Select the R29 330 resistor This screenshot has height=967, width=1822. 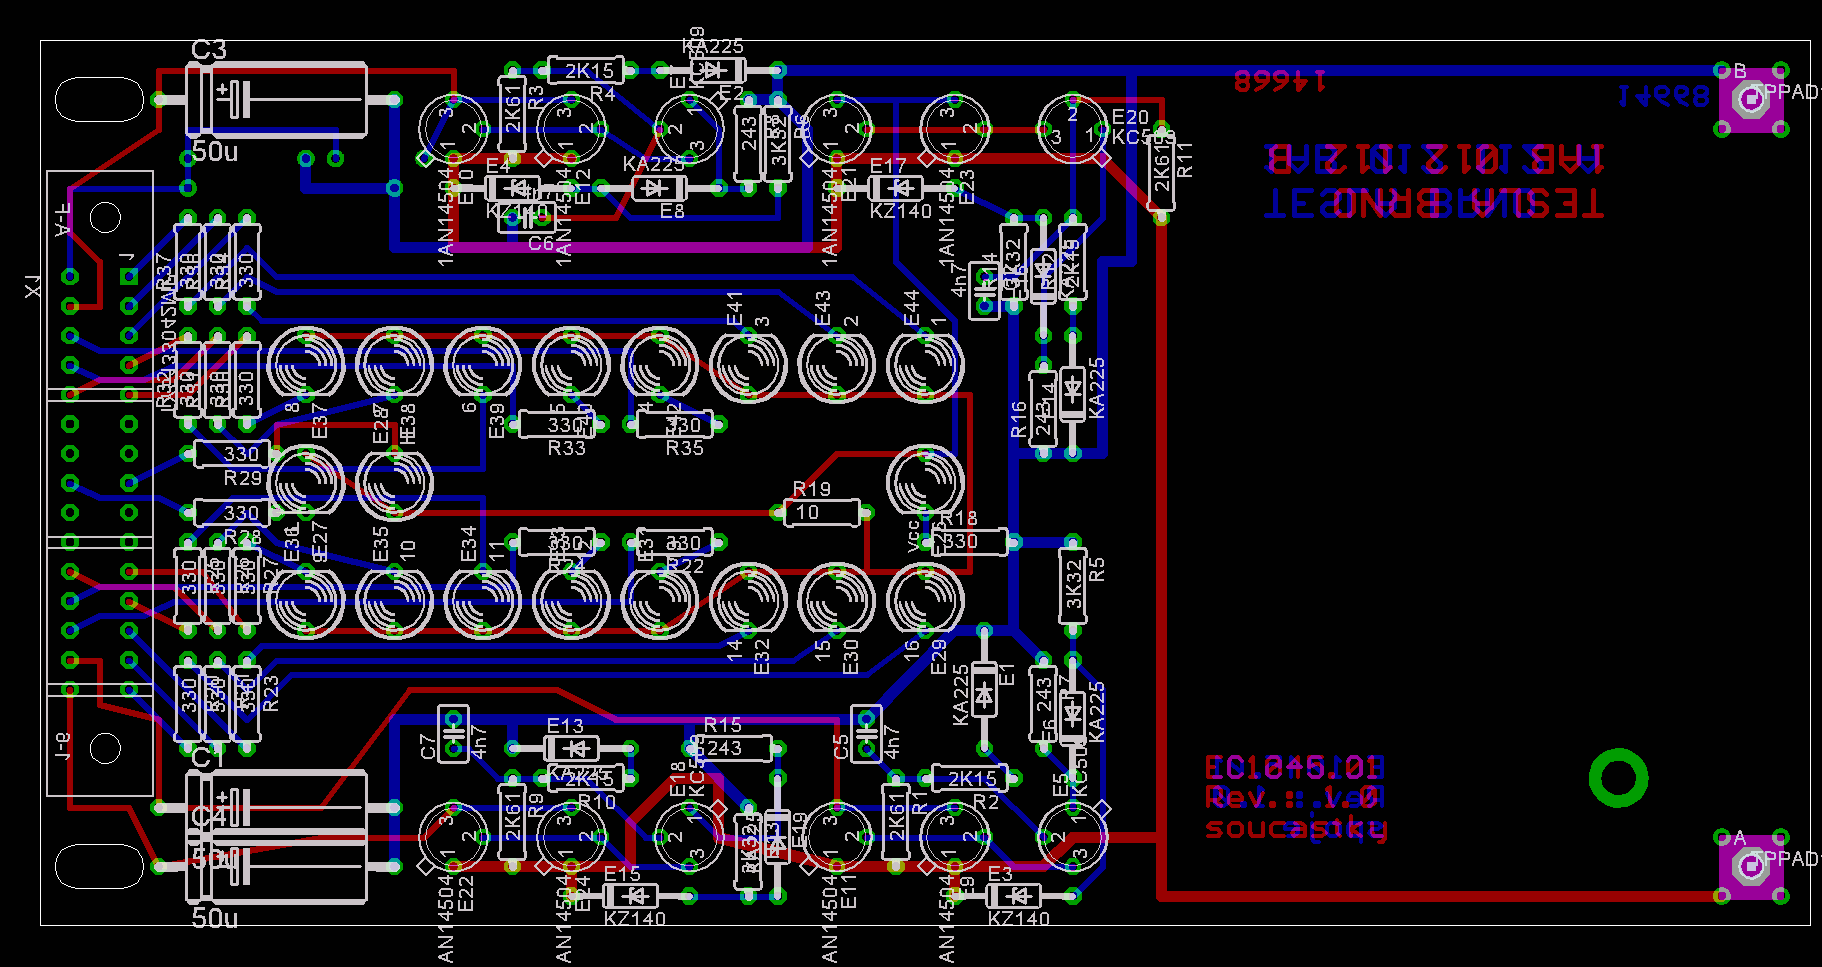pos(232,454)
